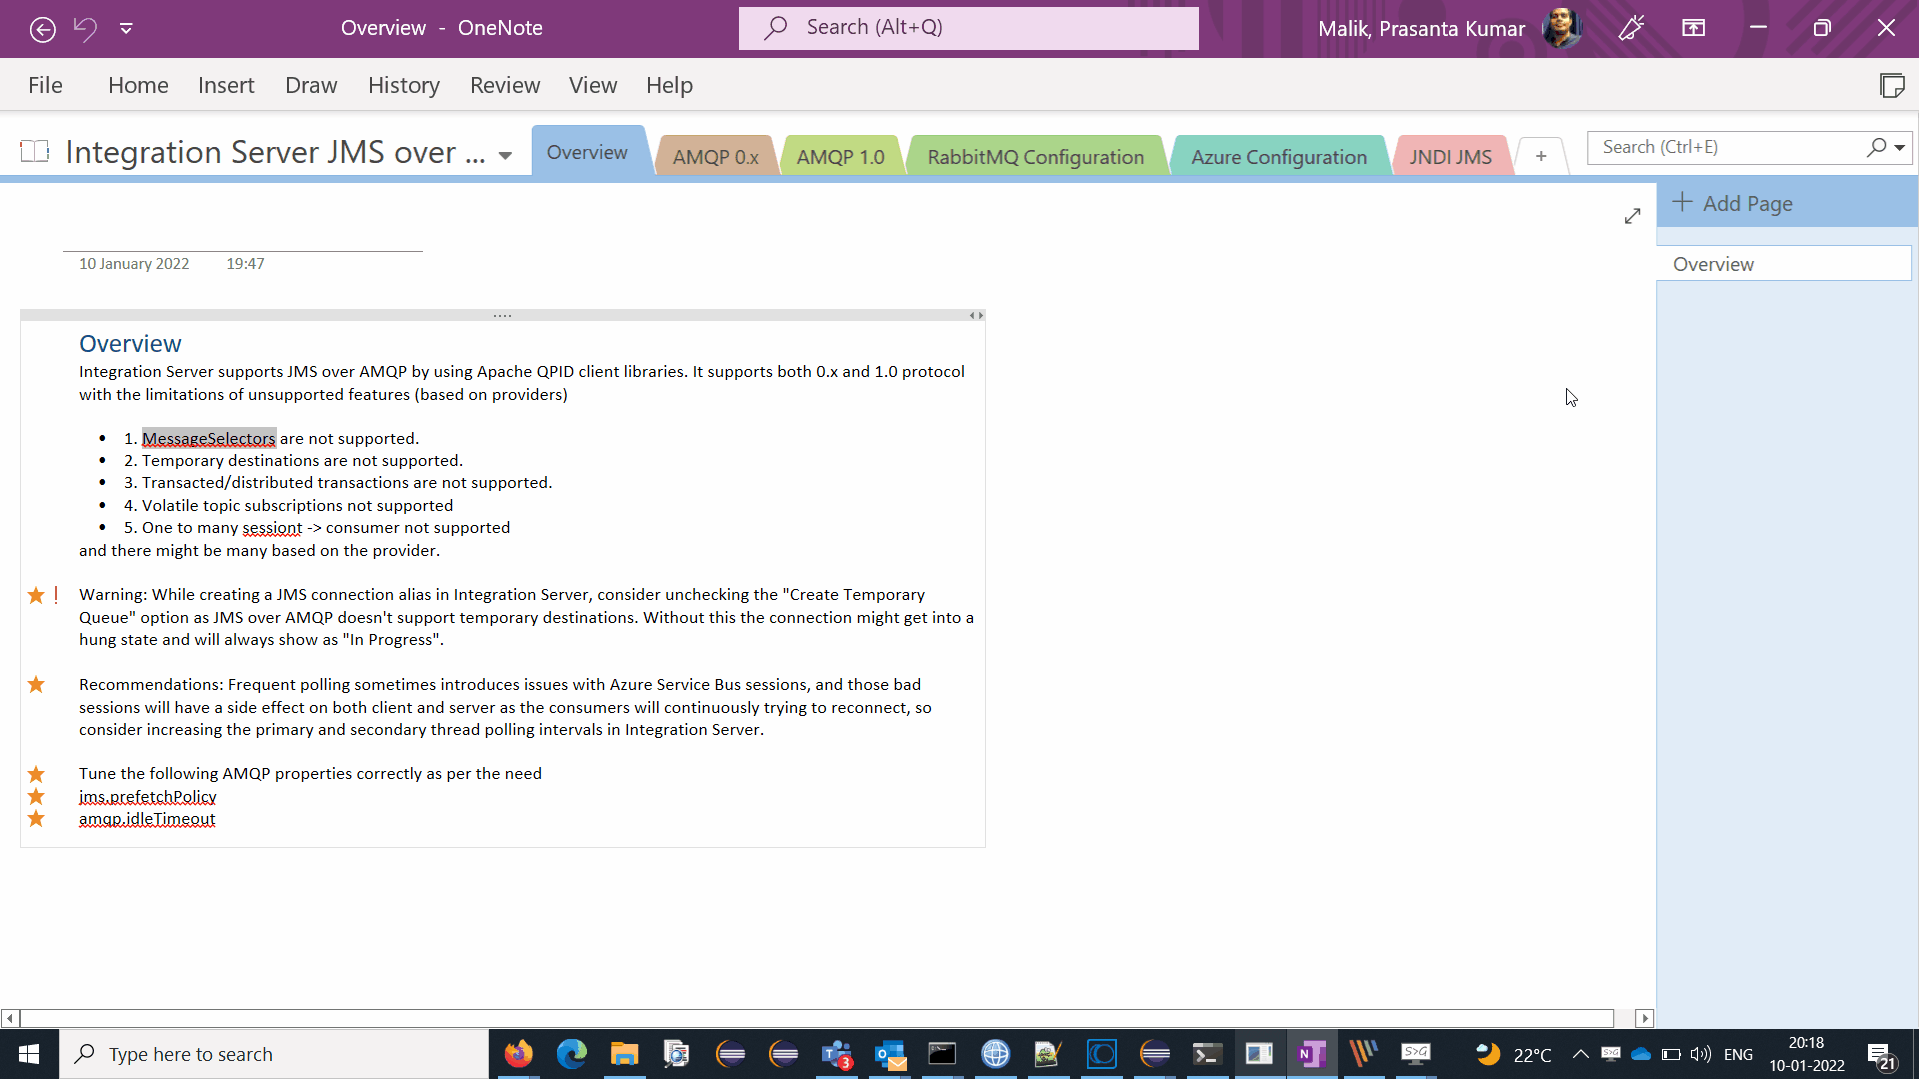
Task: Switch to RabbitMQ Configuration section tab
Action: (x=1036, y=157)
